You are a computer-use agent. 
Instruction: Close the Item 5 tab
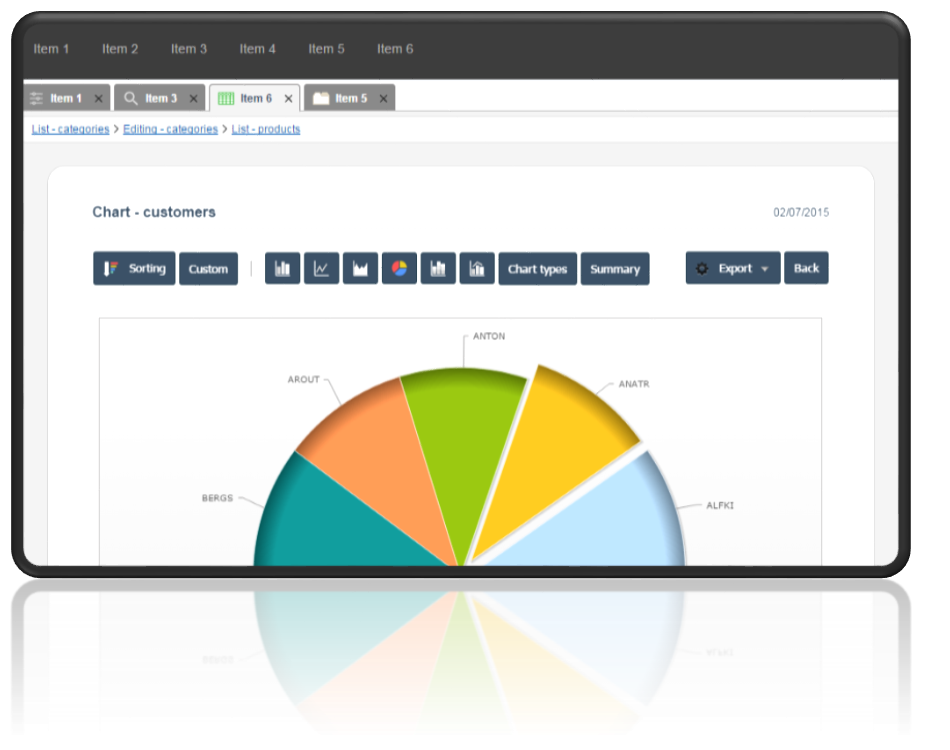click(384, 99)
